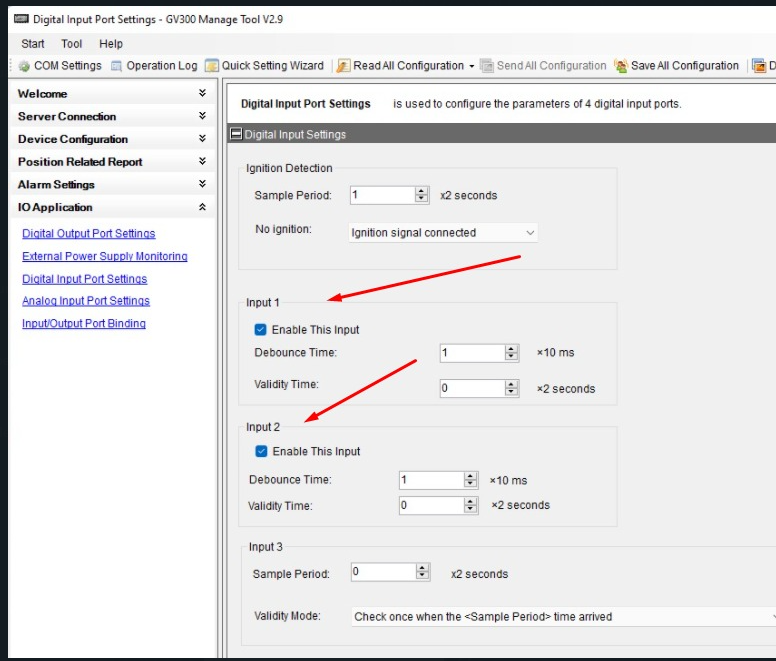Expand the Server Connection section

pos(113,116)
